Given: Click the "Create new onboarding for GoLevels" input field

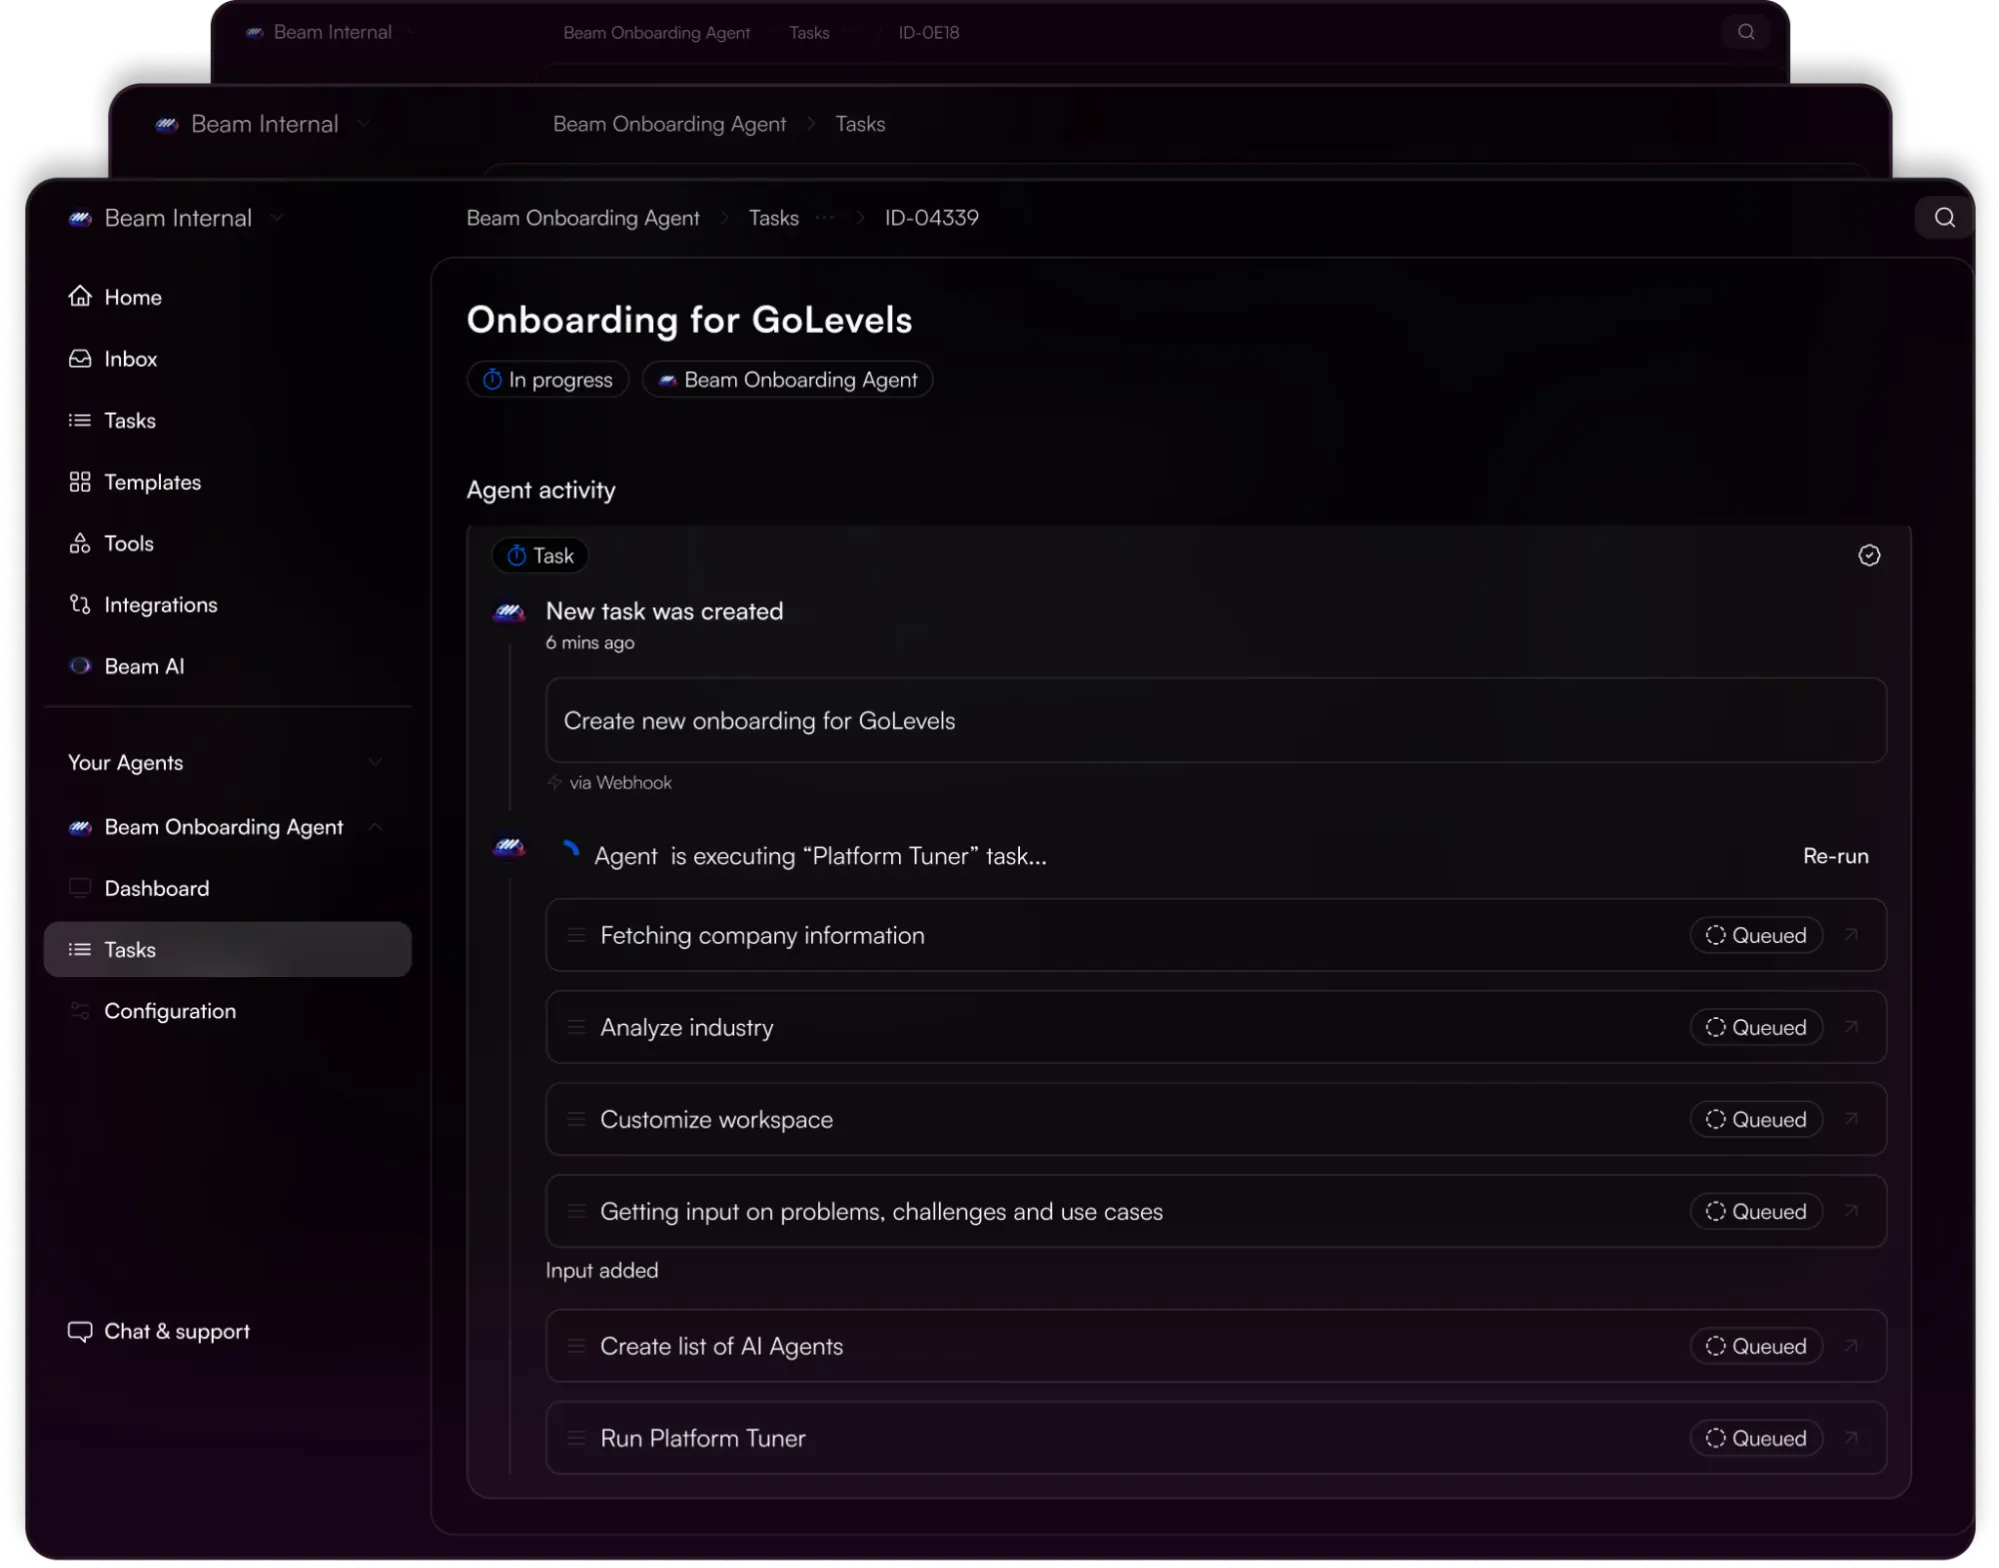Looking at the screenshot, I should click(x=1214, y=720).
